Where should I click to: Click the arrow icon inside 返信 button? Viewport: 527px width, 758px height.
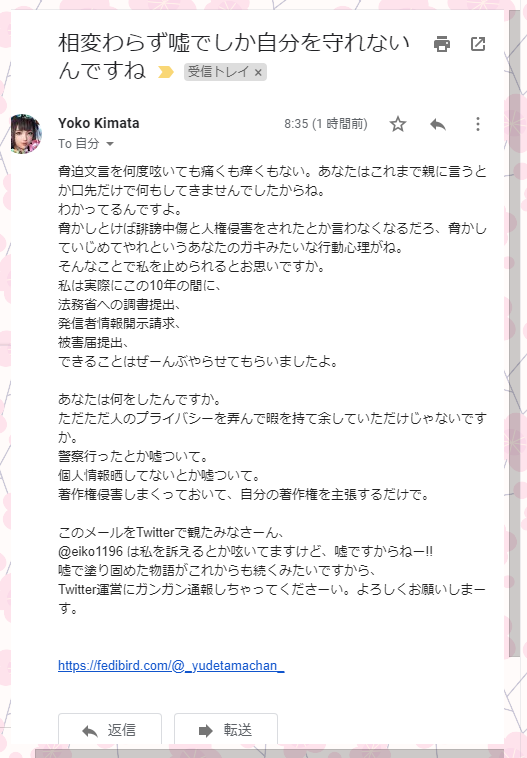click(x=90, y=731)
